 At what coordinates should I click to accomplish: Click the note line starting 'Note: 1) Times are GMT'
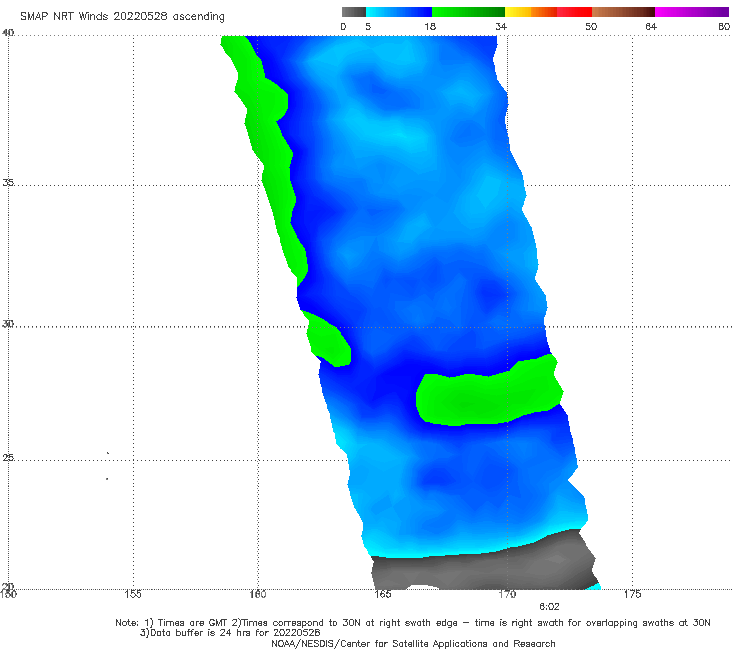(x=413, y=623)
